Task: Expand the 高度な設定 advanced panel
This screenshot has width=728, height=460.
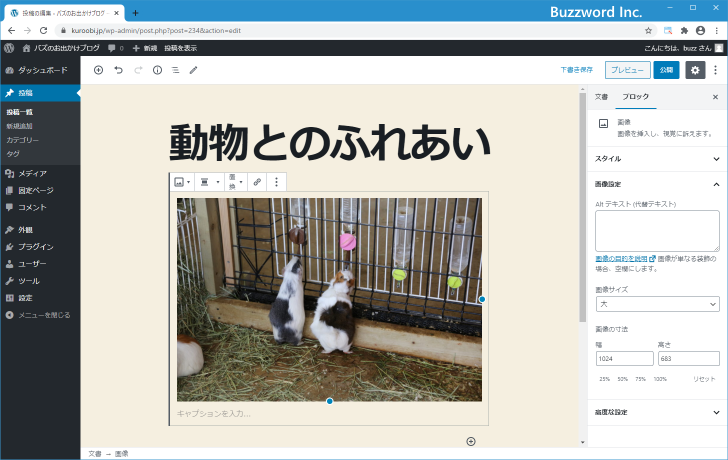Action: (x=657, y=412)
